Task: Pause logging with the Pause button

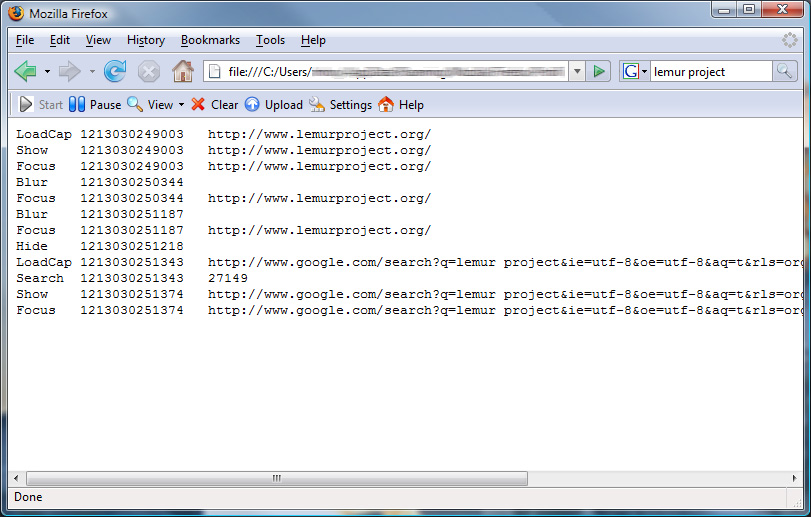Action: tap(95, 104)
